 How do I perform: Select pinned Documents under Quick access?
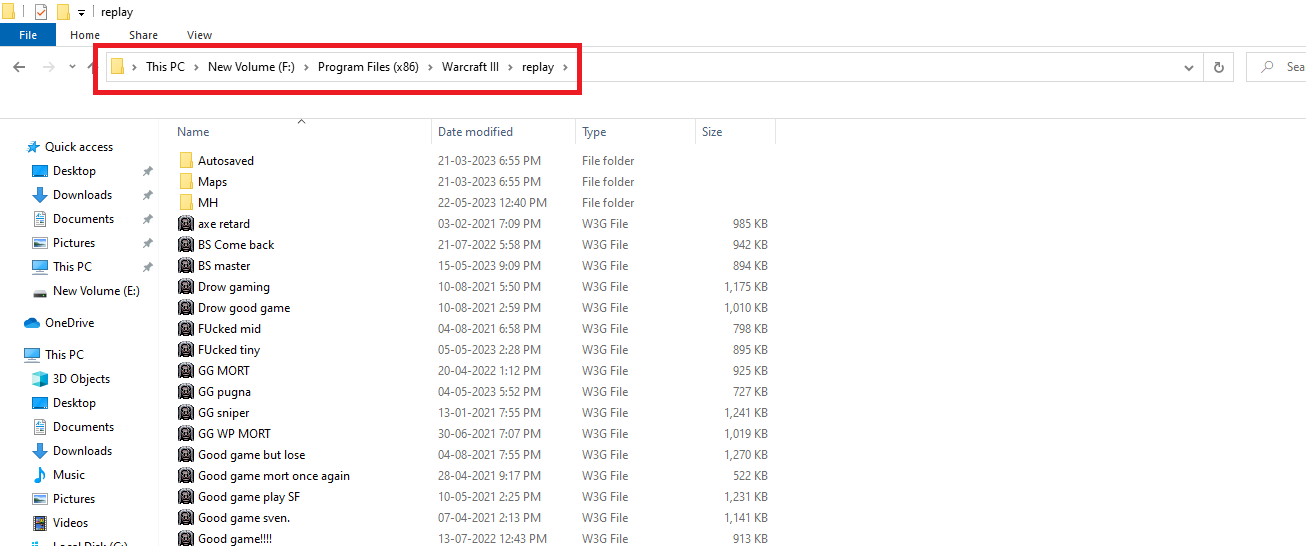click(83, 219)
